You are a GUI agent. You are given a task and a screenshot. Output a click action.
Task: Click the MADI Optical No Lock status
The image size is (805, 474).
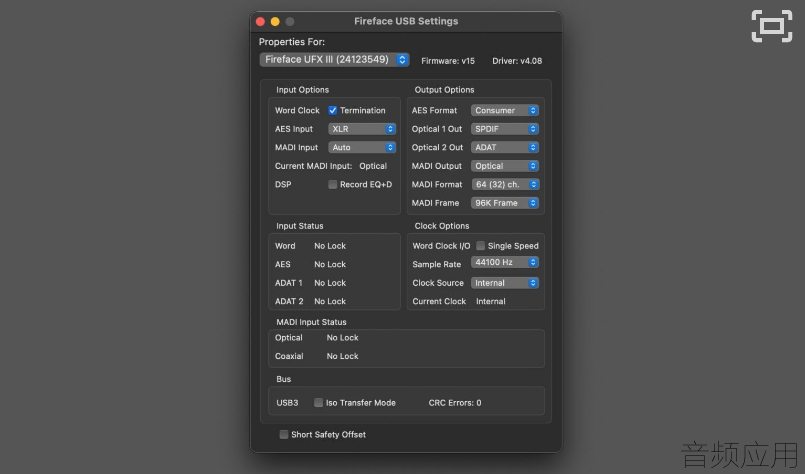[x=342, y=338]
